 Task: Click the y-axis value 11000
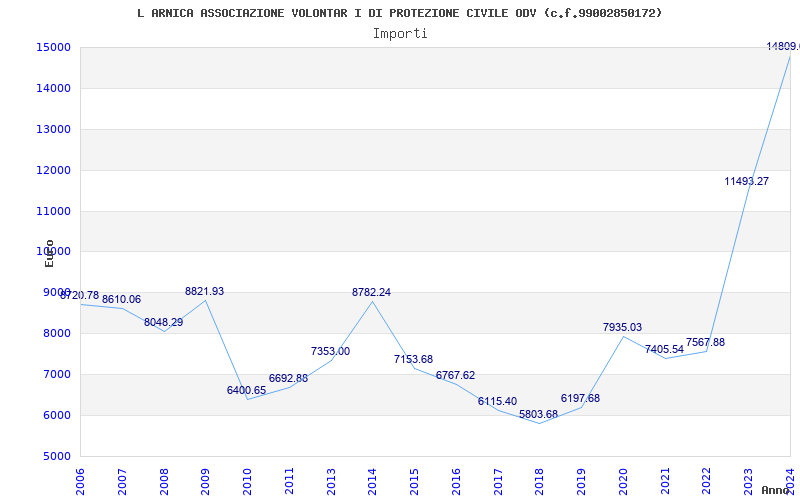[53, 211]
